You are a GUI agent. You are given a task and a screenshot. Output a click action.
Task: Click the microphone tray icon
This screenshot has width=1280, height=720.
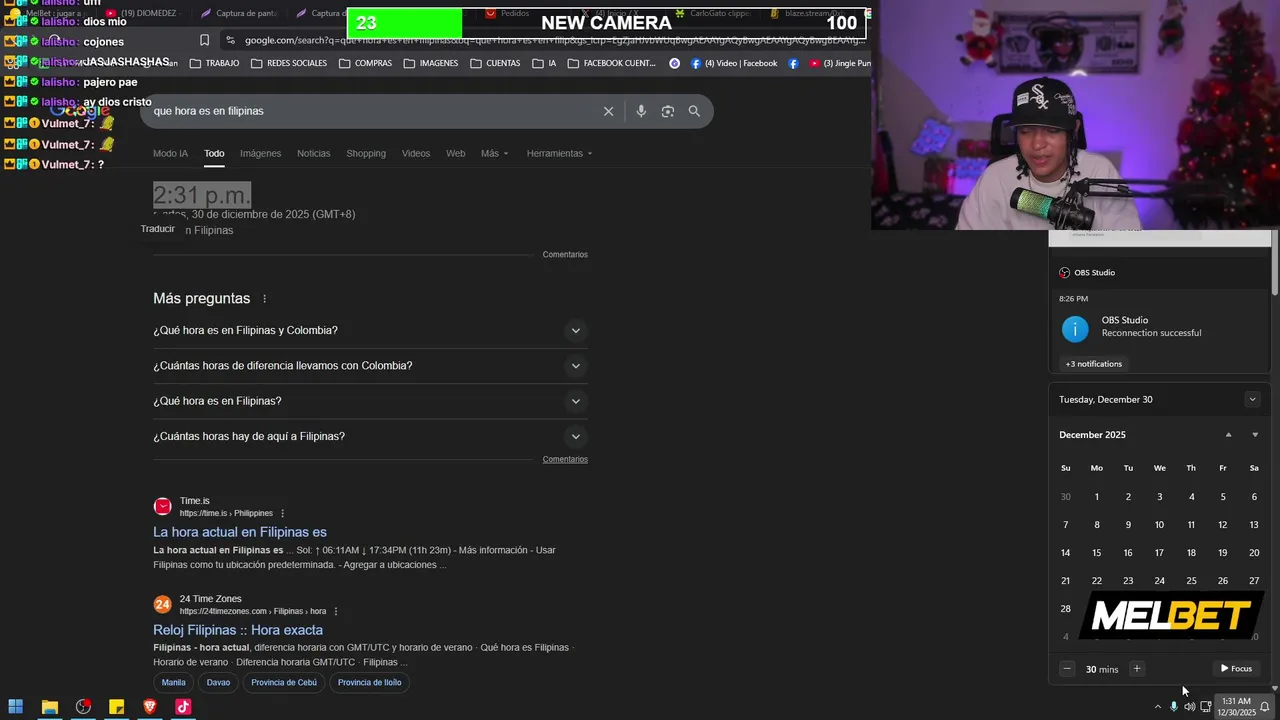click(1174, 707)
